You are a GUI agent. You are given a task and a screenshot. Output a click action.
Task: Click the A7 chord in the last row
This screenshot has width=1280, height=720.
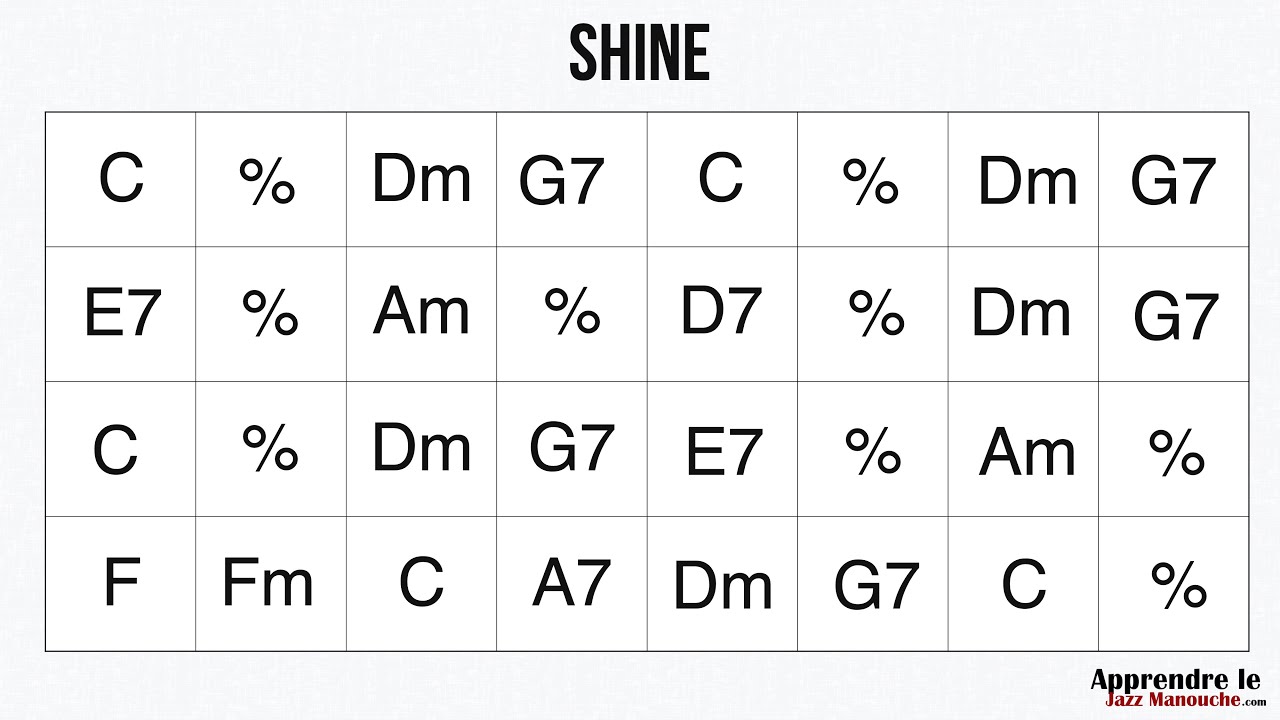coord(572,584)
